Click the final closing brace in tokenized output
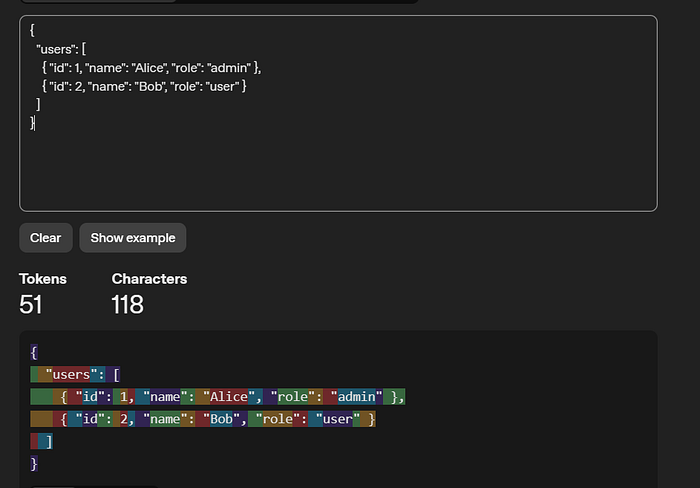 point(35,463)
